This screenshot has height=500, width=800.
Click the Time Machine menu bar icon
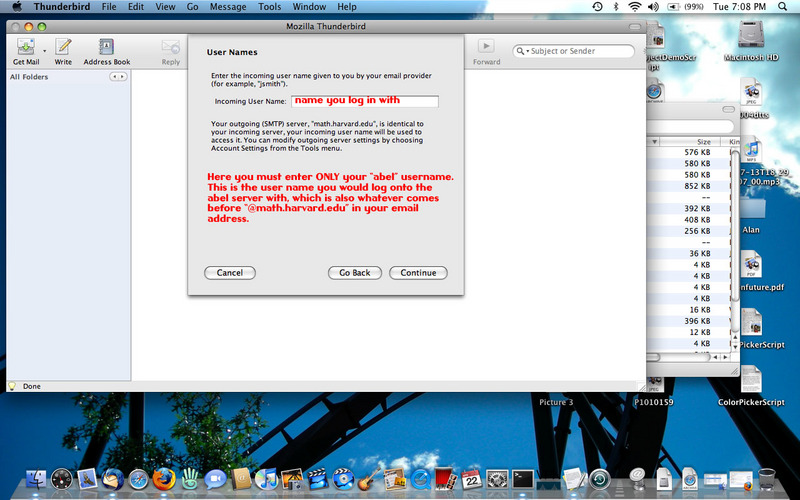(597, 7)
